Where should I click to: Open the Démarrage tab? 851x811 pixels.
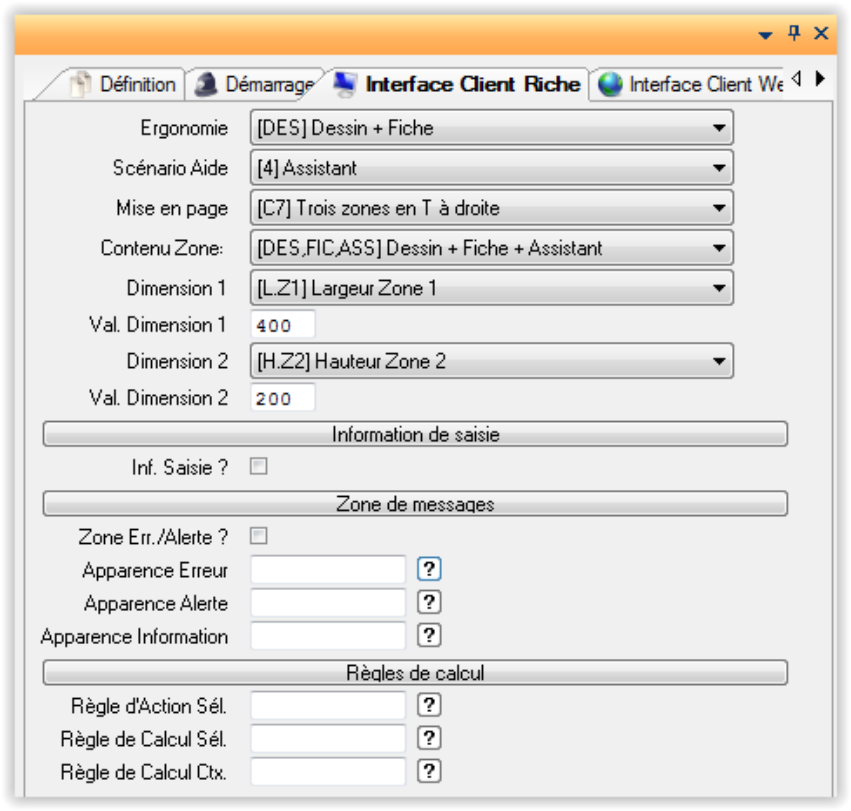click(x=256, y=85)
